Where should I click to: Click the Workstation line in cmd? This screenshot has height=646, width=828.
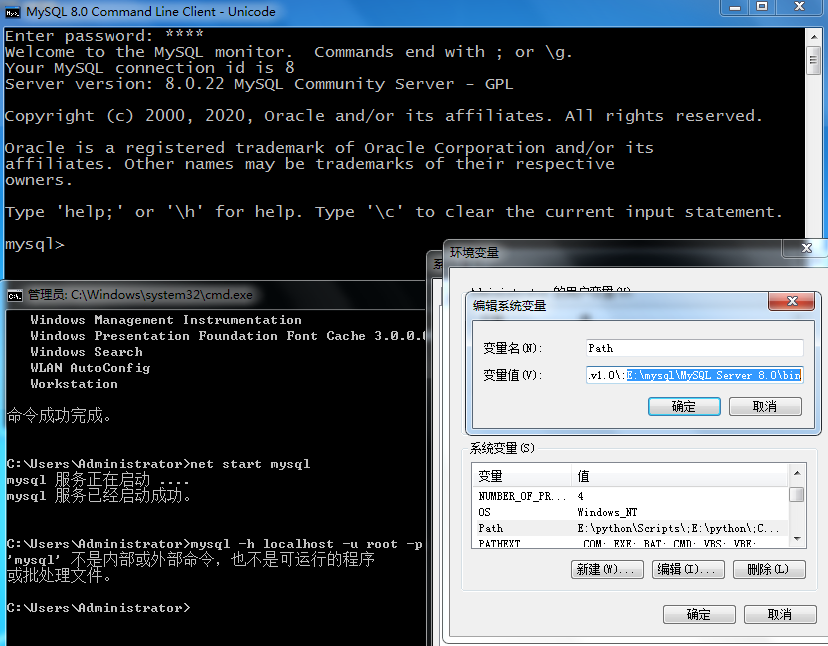74,384
